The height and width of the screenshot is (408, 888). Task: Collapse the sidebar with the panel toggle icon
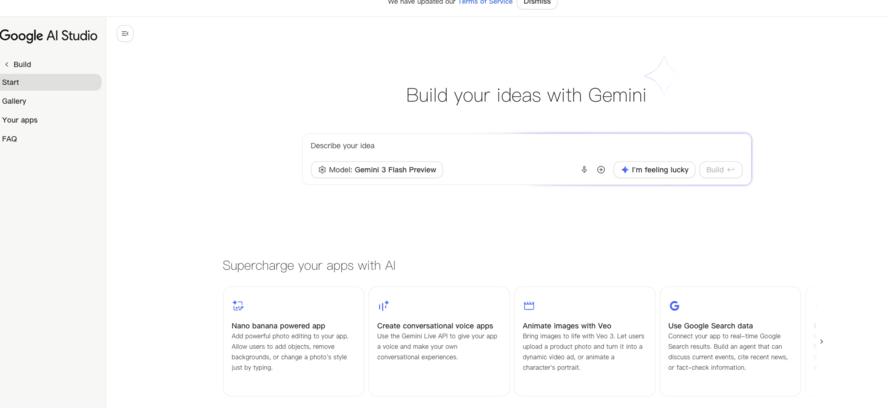pyautogui.click(x=125, y=33)
